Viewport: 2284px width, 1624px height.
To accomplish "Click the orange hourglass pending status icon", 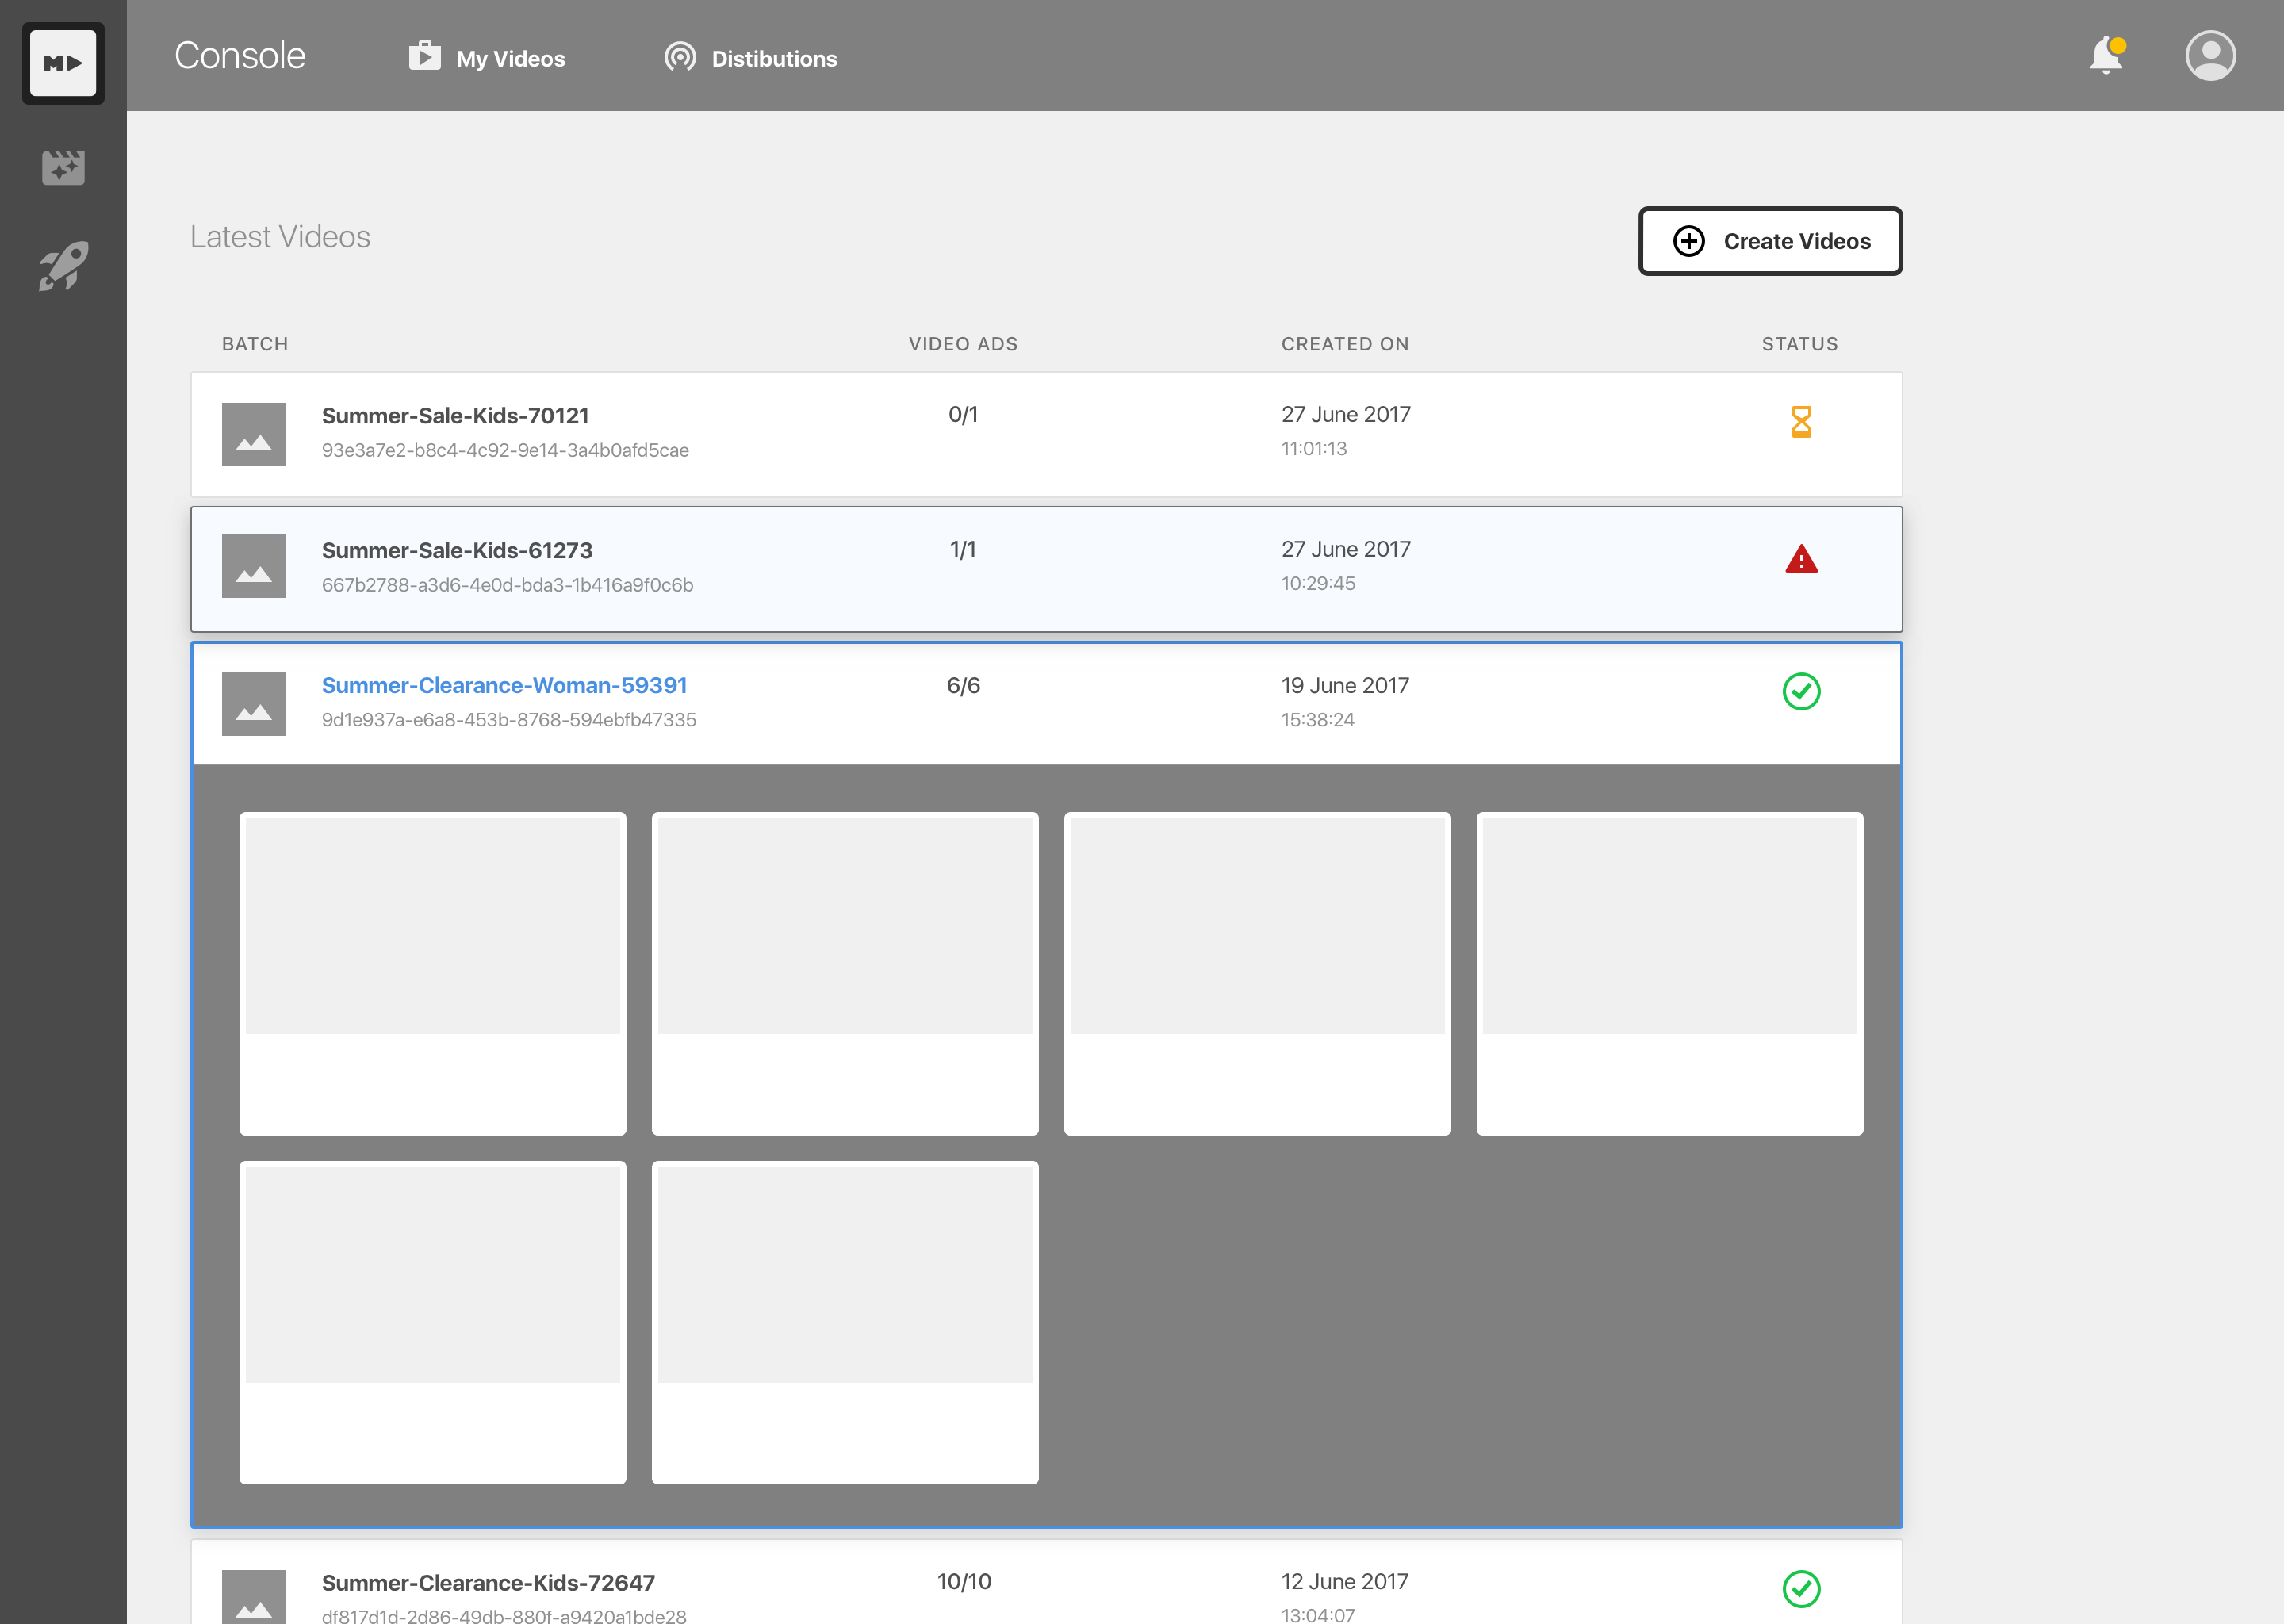I will click(x=1801, y=422).
